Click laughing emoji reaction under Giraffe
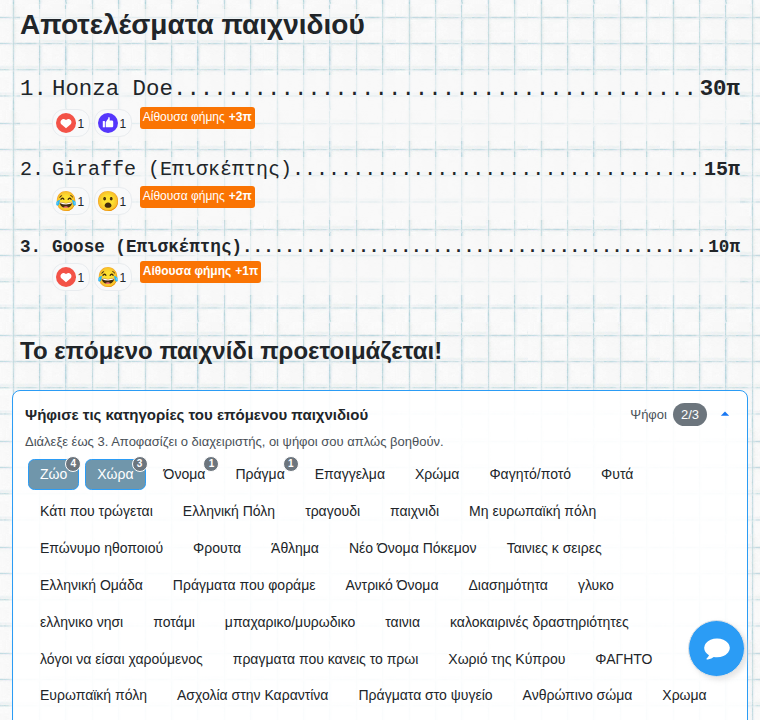The height and width of the screenshot is (720, 760). pos(71,201)
